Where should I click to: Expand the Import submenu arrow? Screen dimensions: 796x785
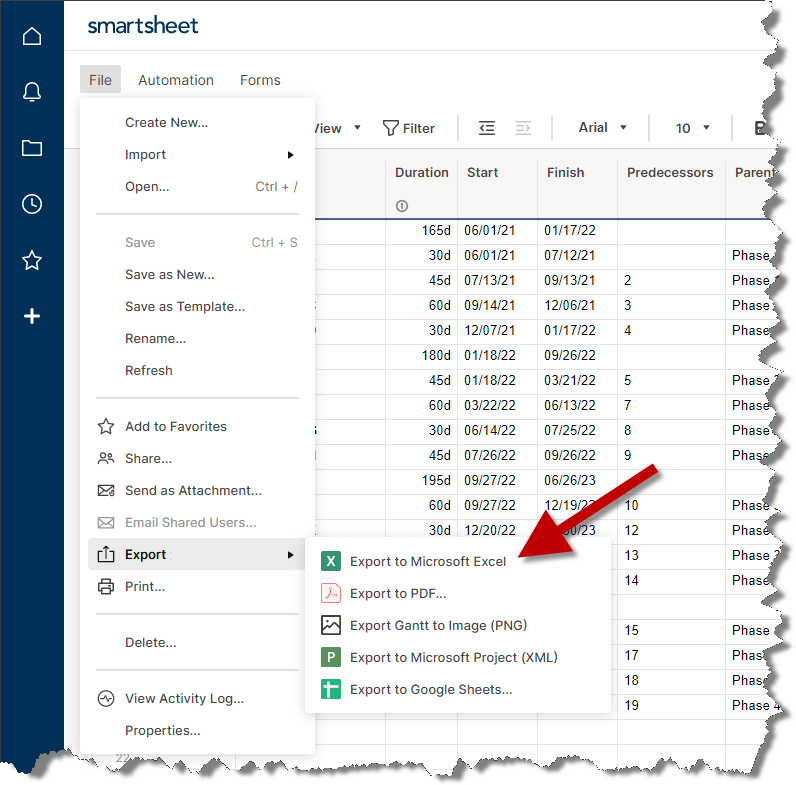tap(290, 154)
